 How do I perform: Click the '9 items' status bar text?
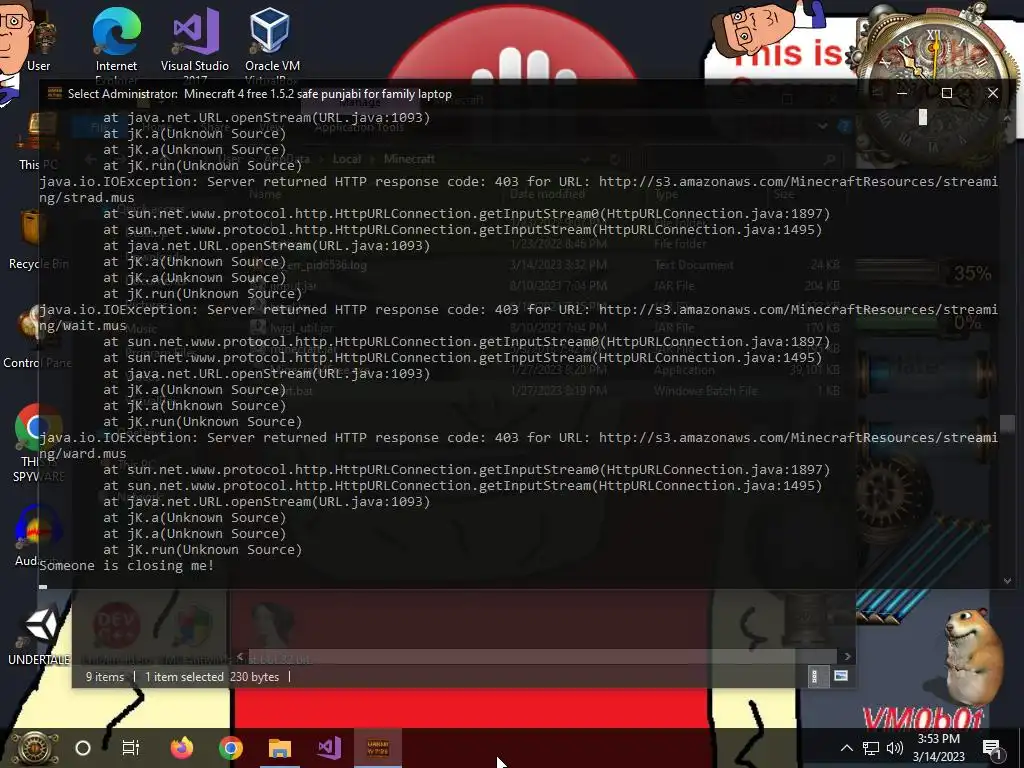coord(104,677)
